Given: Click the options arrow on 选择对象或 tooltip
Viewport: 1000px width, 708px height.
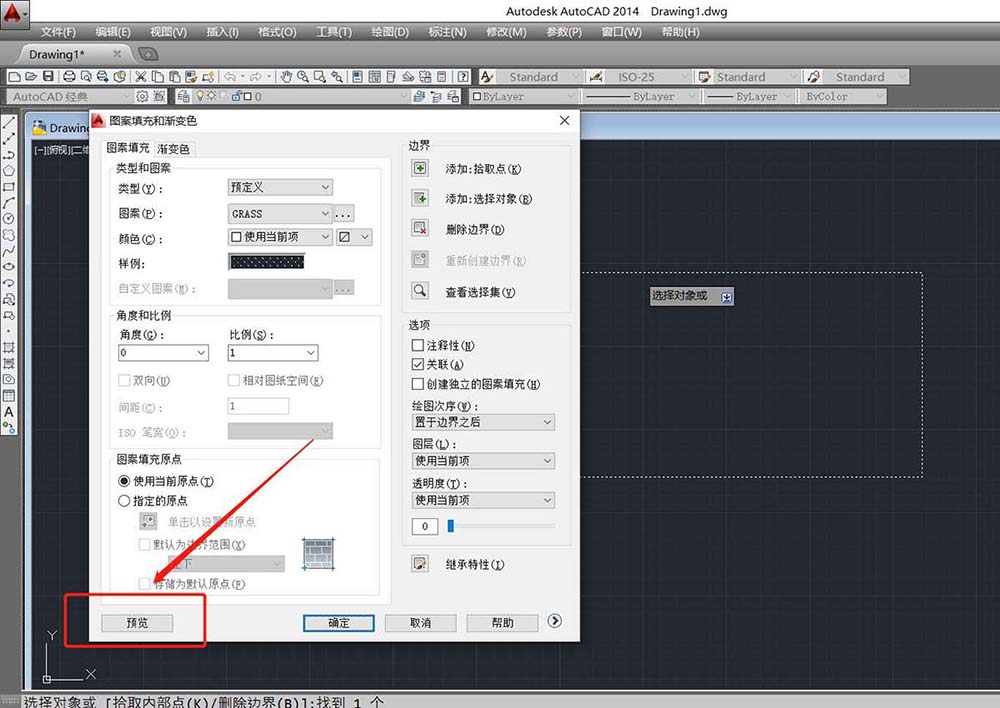Looking at the screenshot, I should tap(726, 297).
